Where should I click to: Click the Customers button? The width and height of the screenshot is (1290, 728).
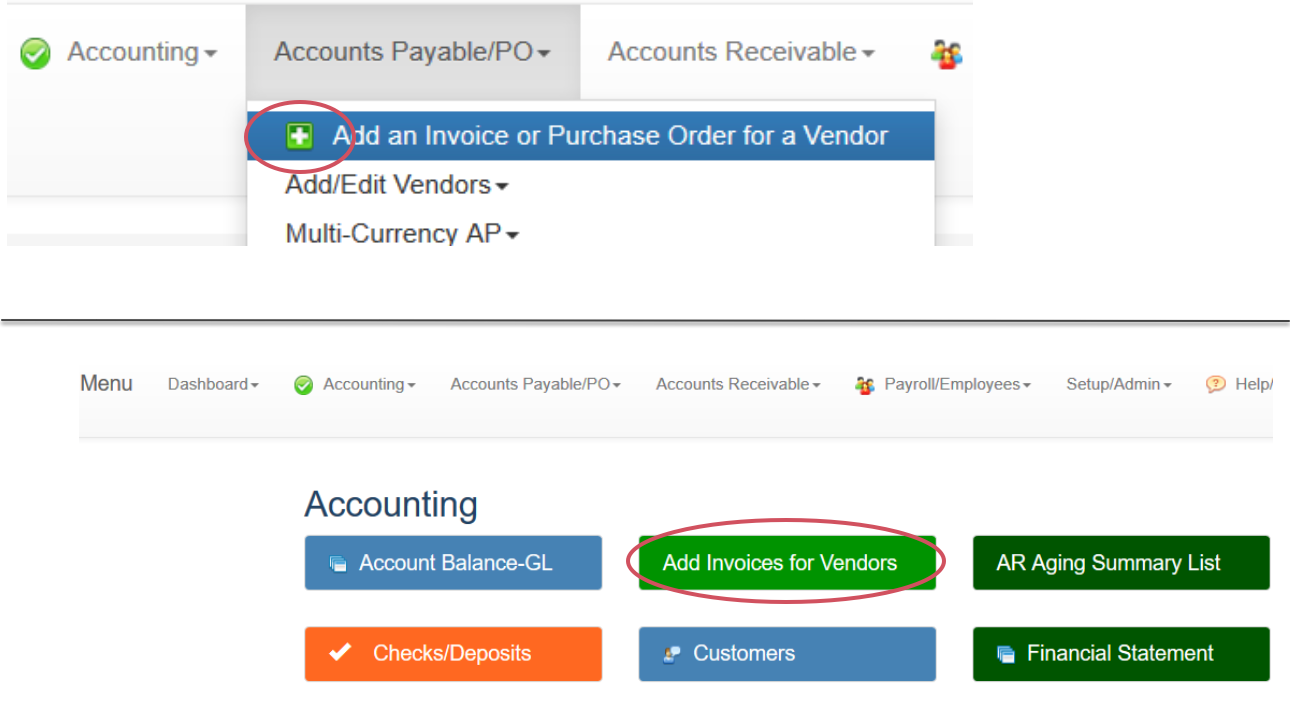[x=787, y=654]
